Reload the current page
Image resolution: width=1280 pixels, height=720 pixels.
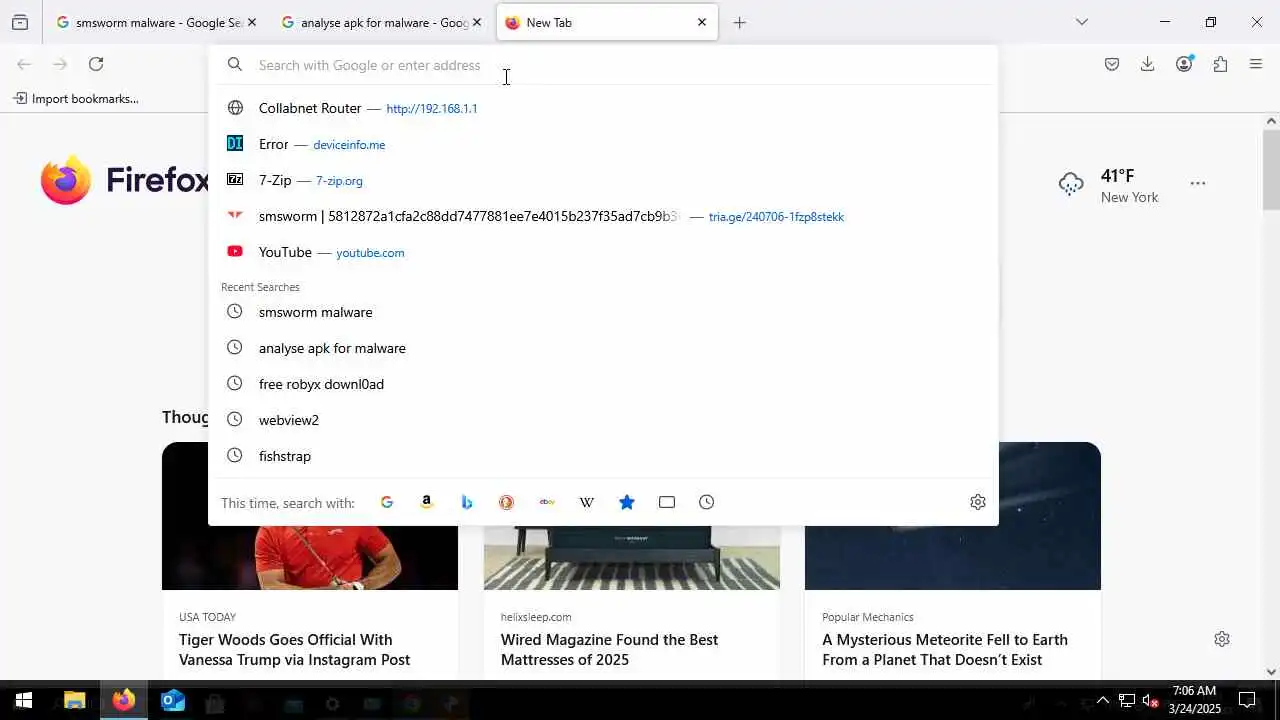96,64
